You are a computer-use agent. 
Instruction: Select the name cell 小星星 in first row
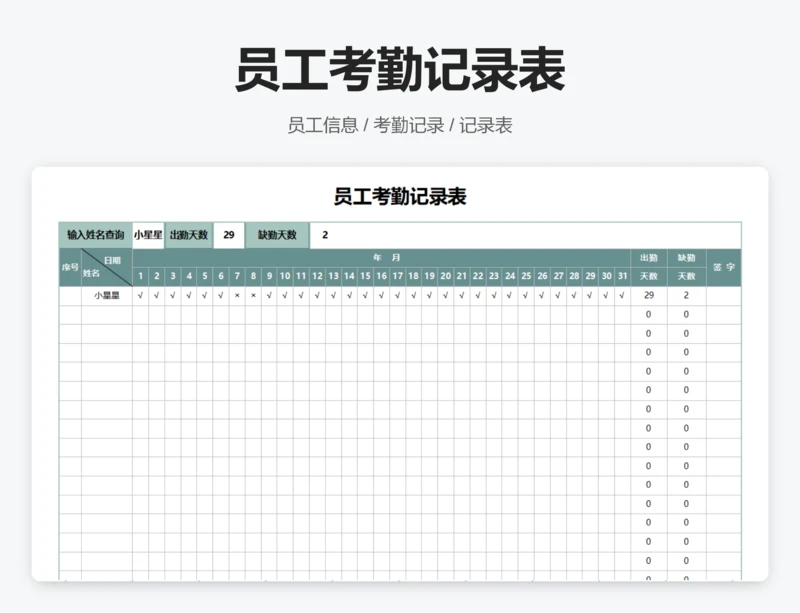pyautogui.click(x=107, y=296)
